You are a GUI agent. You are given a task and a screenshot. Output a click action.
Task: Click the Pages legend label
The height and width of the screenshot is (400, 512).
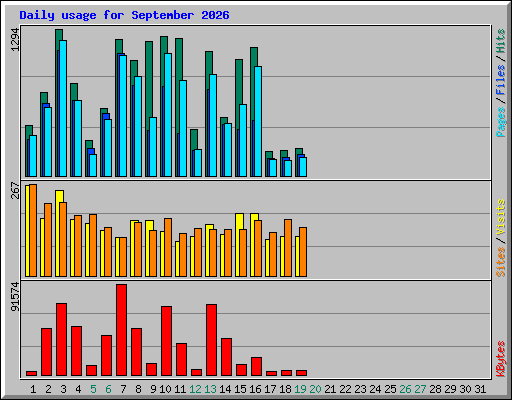pos(501,122)
